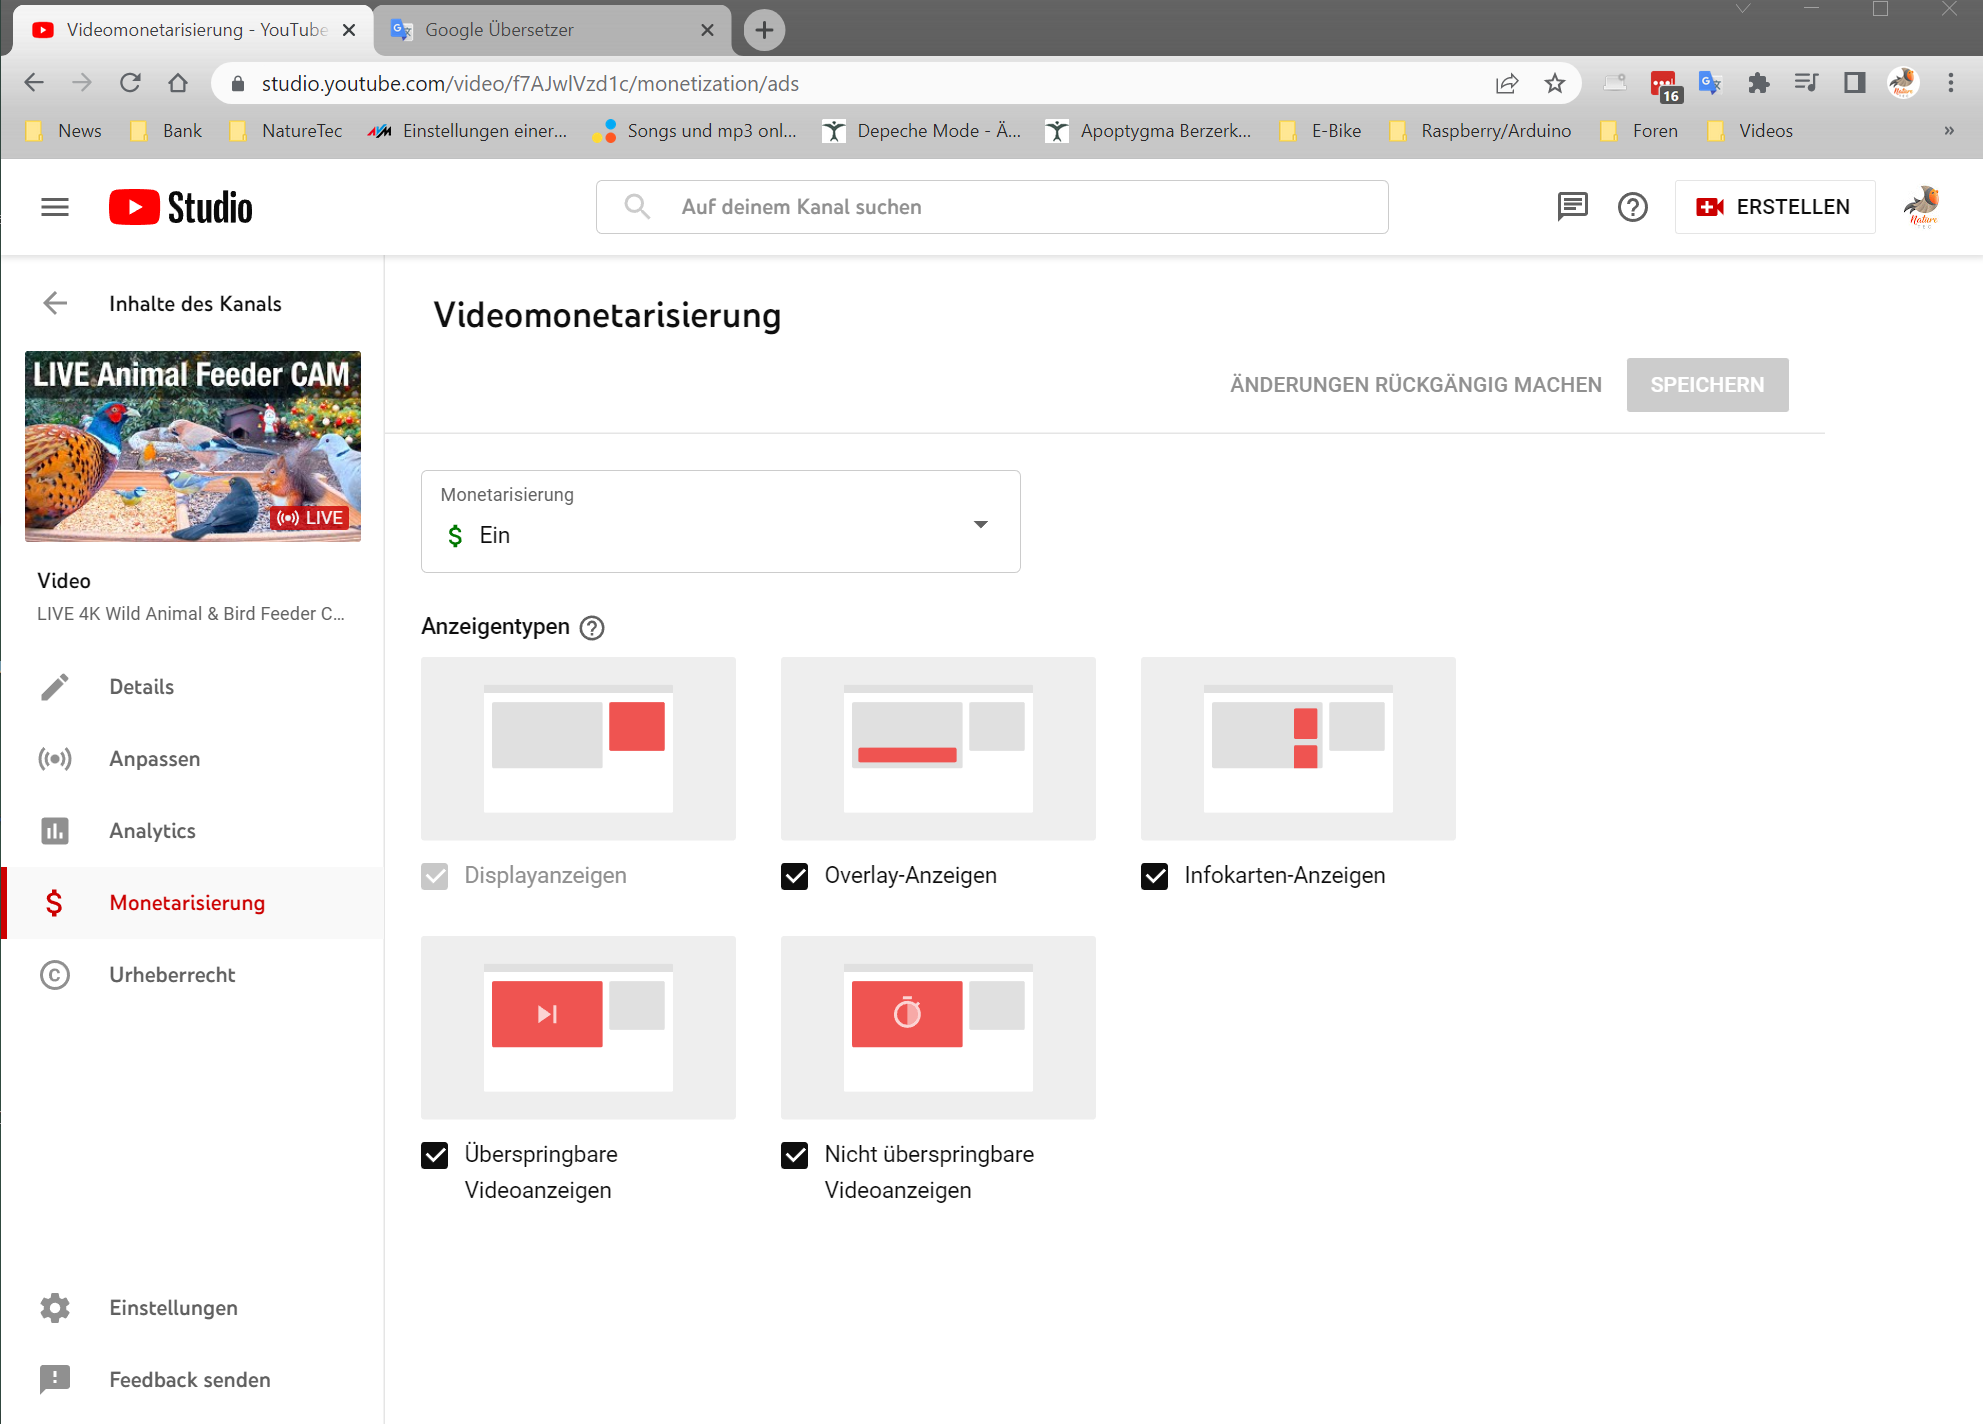Go back via Inhalte des Kanals arrow
The image size is (1983, 1424).
[56, 303]
